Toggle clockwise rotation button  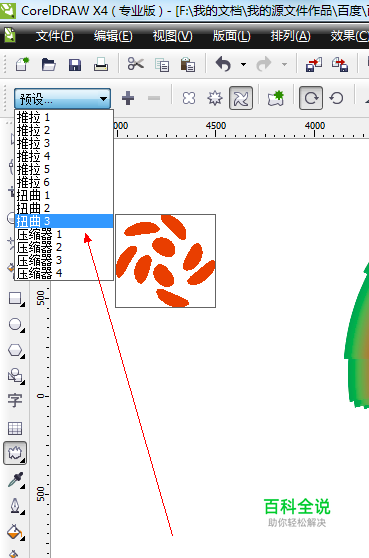tap(311, 98)
